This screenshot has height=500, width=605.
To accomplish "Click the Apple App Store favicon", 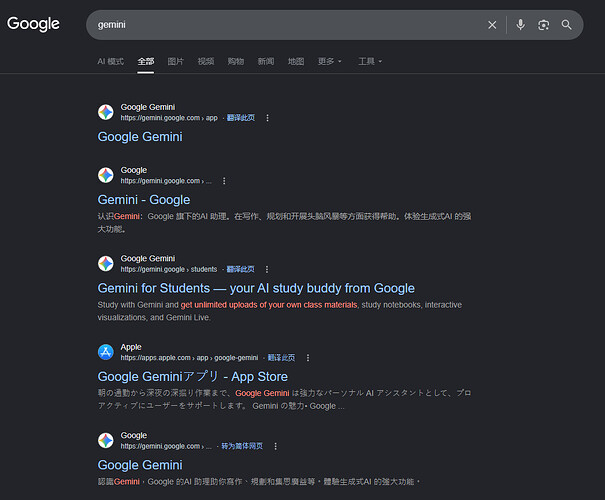I will (x=106, y=352).
